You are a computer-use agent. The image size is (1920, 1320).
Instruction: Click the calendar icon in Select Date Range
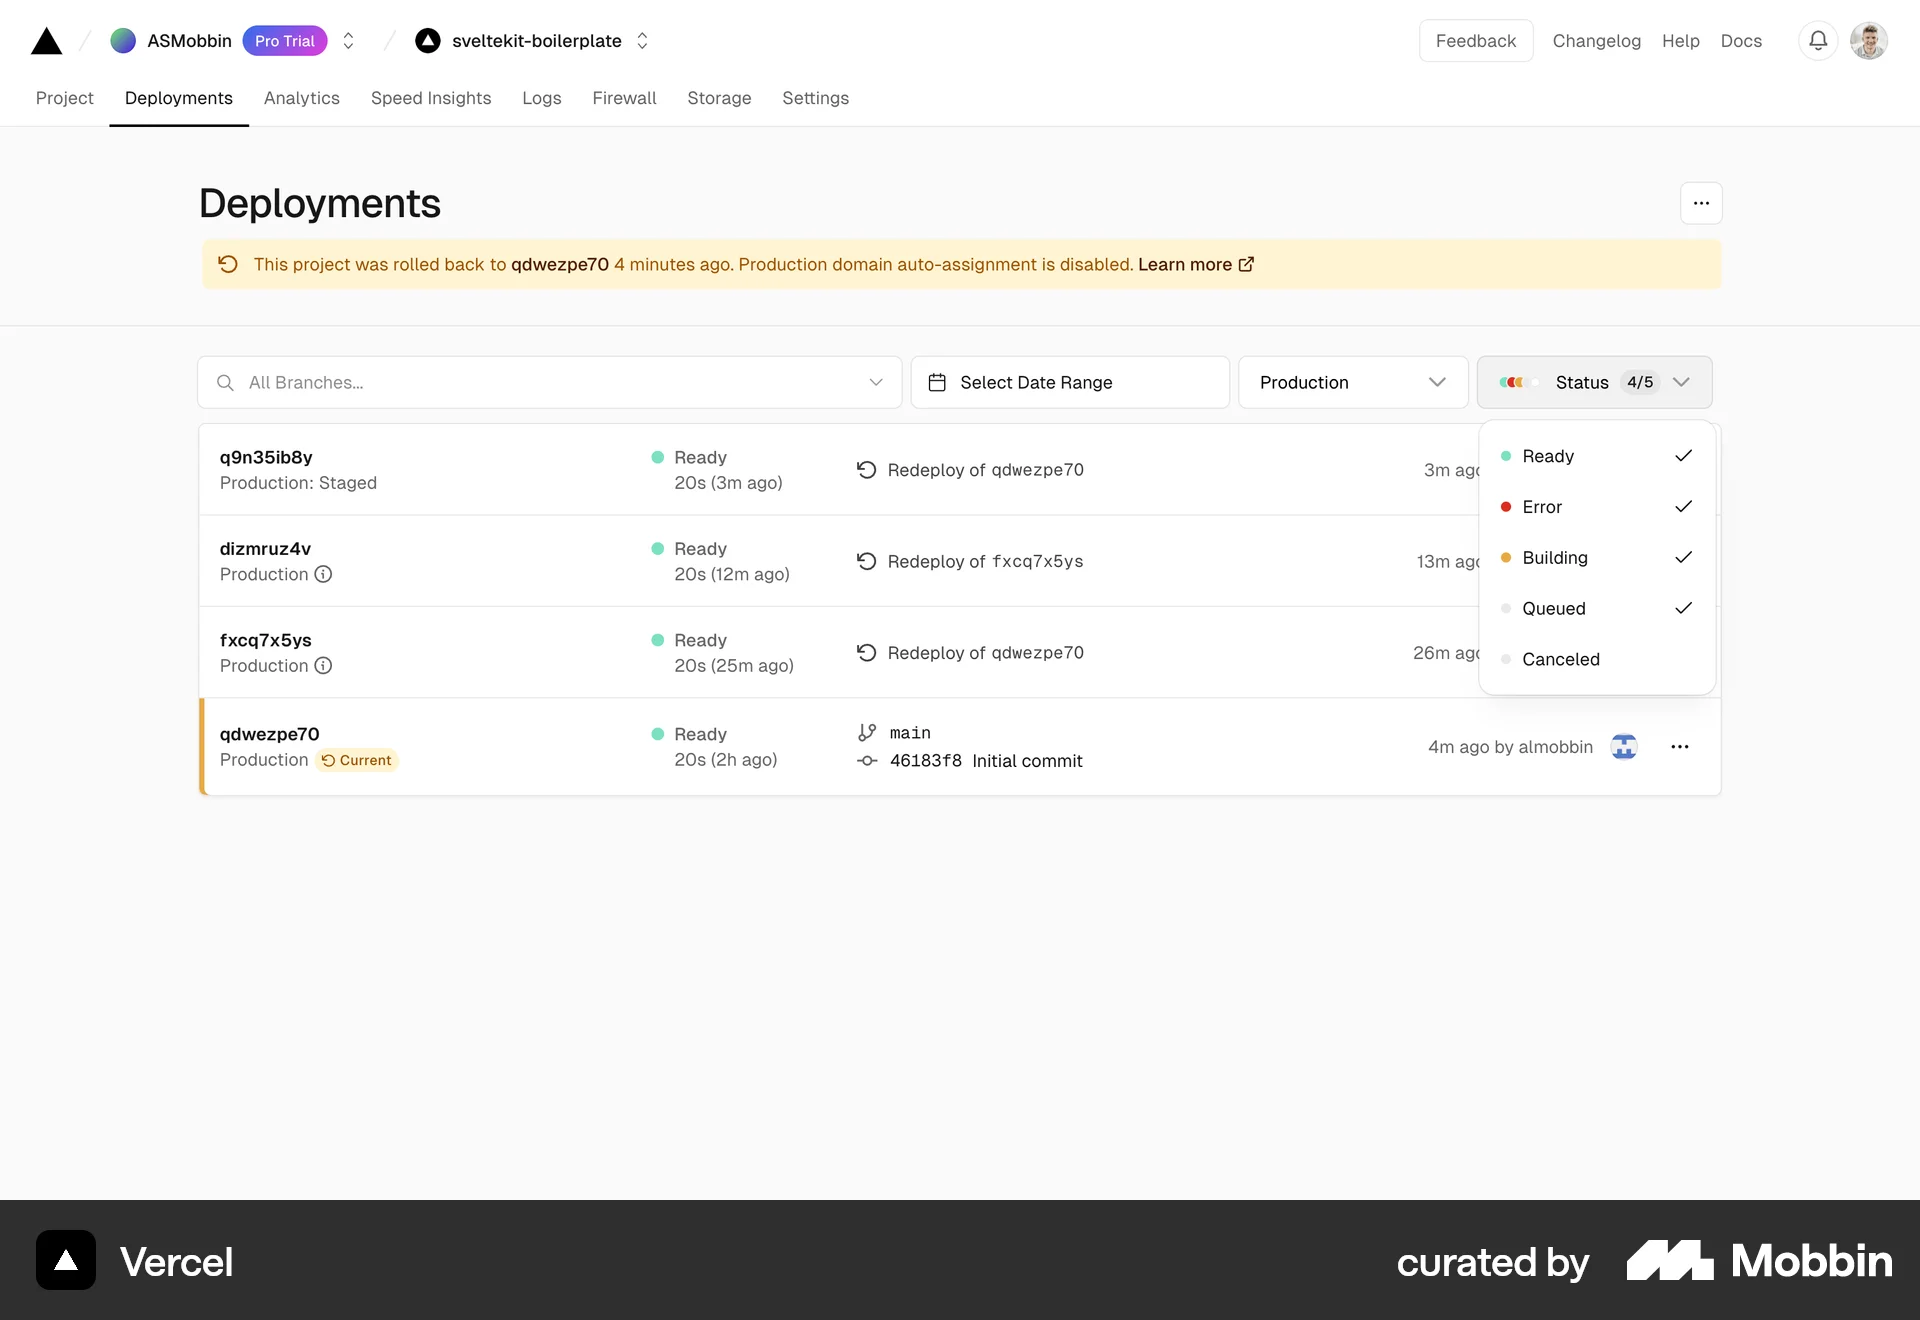(938, 382)
